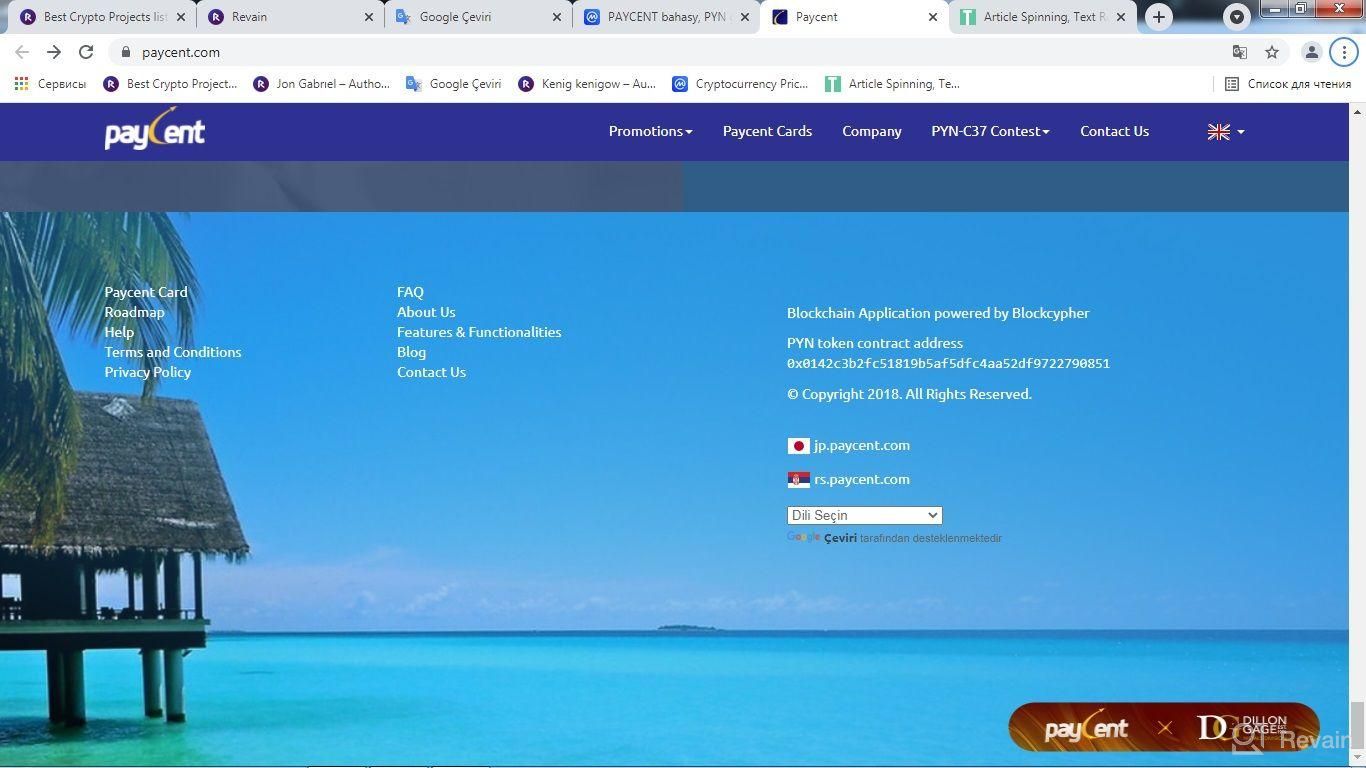Close the Best Crypto Projects tab
The width and height of the screenshot is (1366, 768).
tap(181, 17)
